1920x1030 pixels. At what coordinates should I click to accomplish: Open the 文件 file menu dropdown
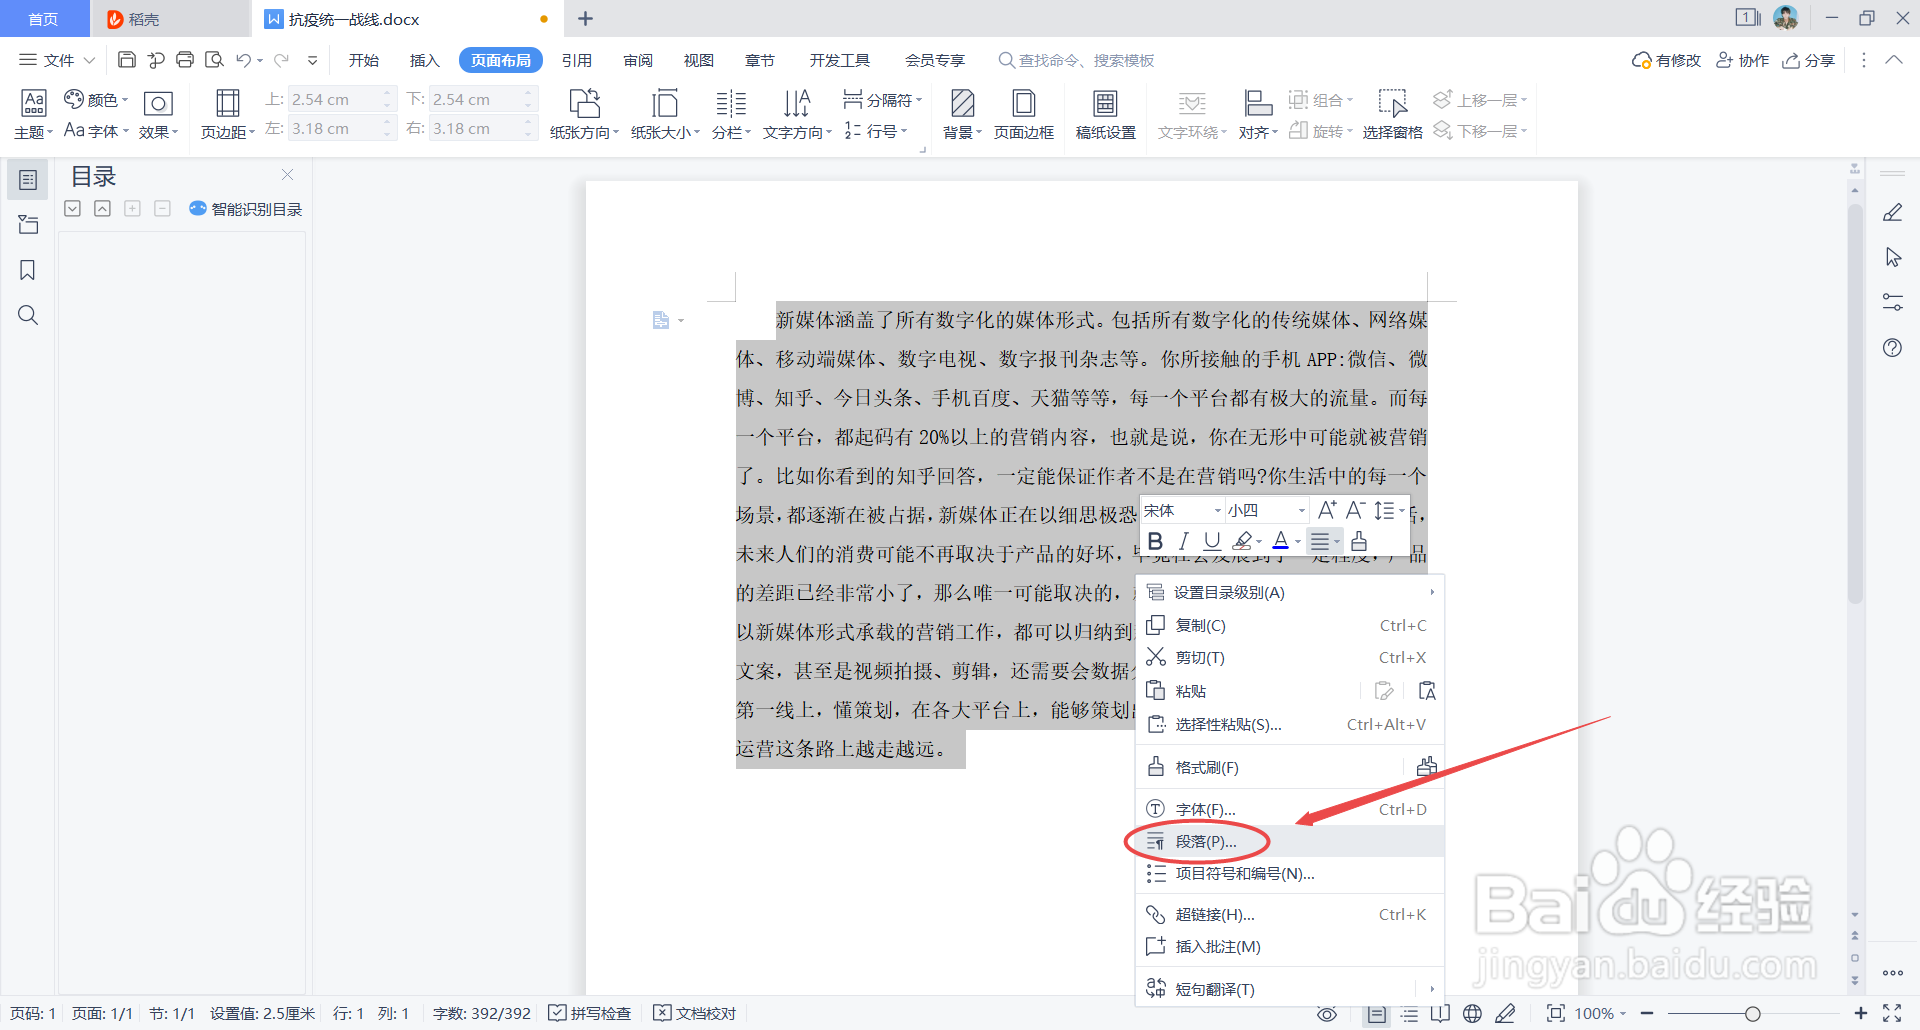click(x=57, y=60)
